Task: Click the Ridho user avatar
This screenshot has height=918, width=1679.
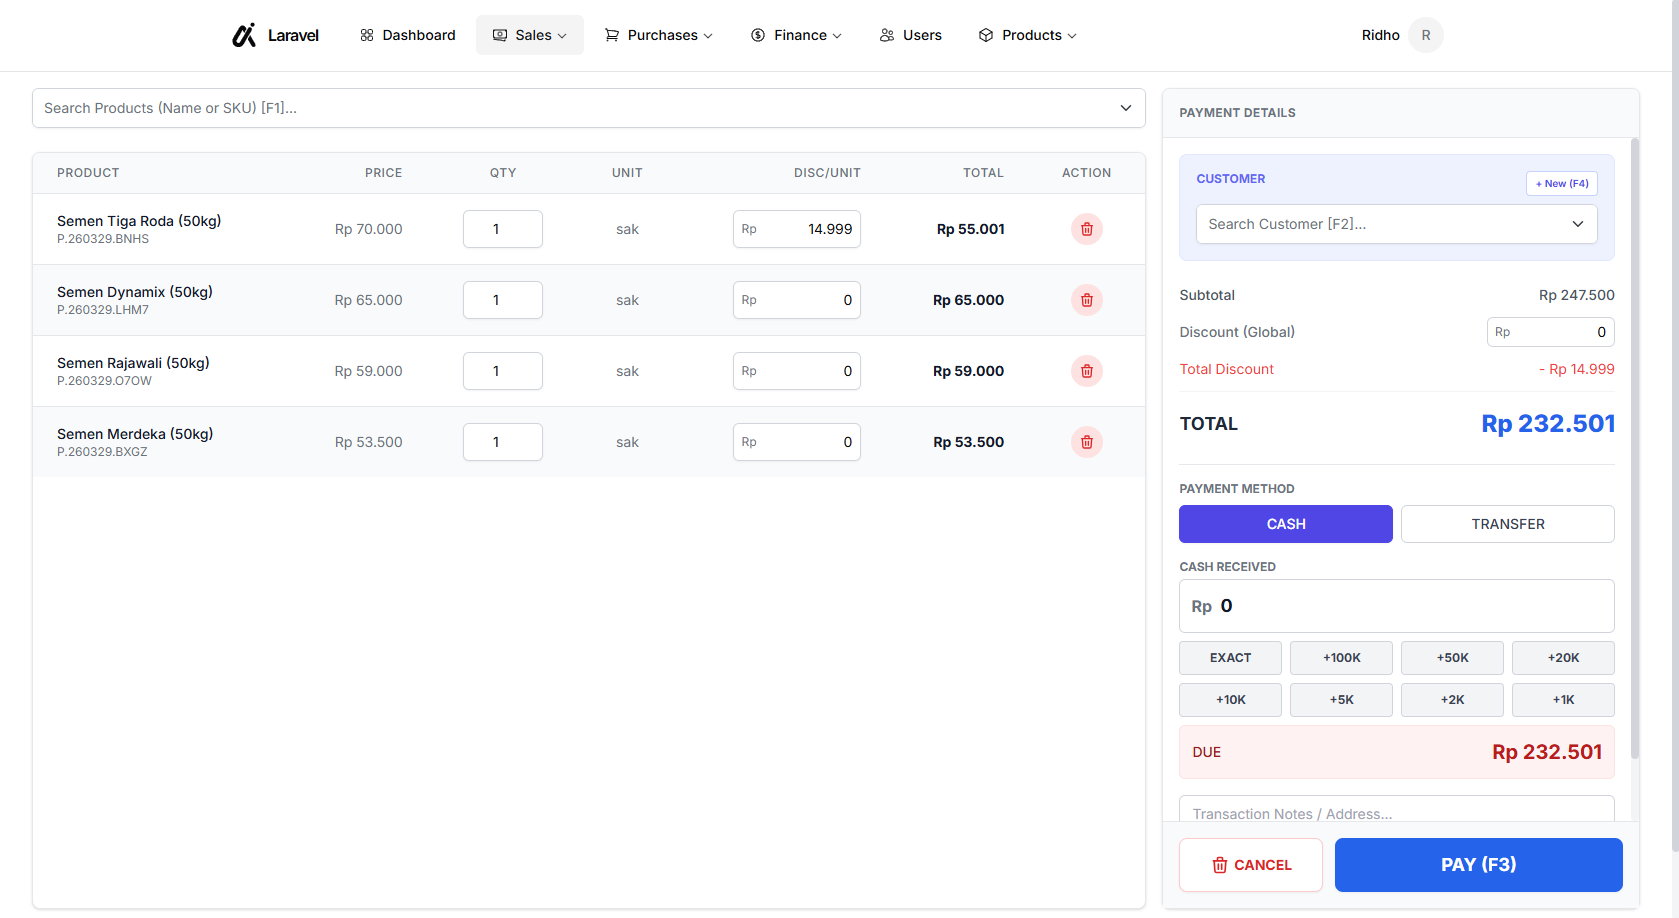Action: [x=1426, y=35]
